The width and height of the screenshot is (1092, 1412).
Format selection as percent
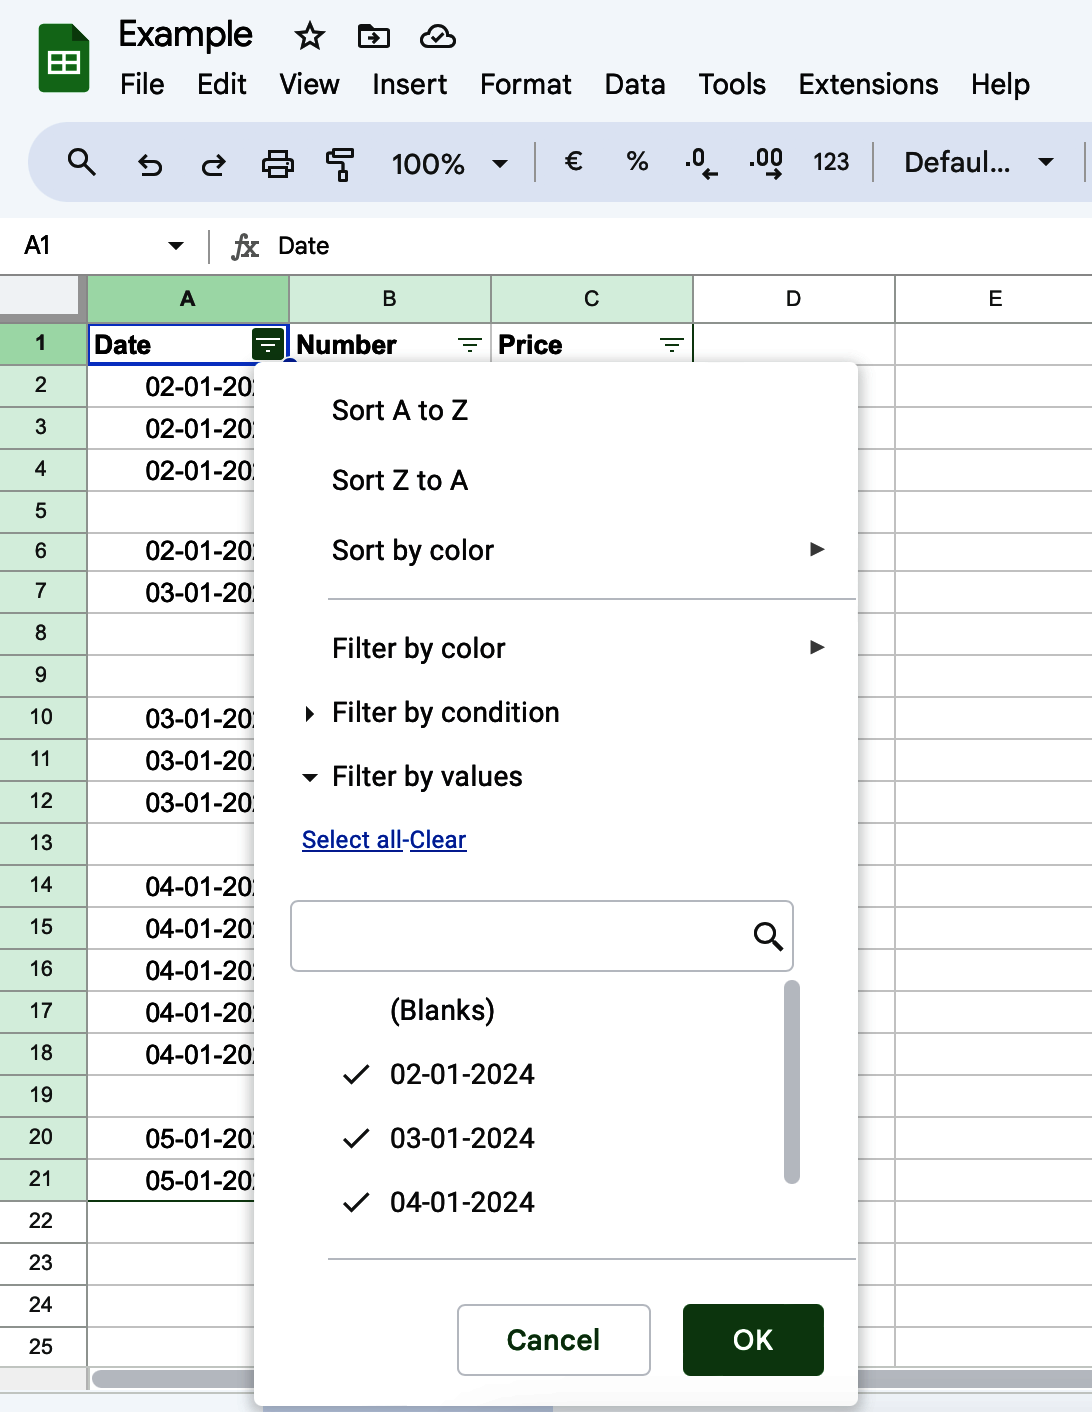coord(637,161)
